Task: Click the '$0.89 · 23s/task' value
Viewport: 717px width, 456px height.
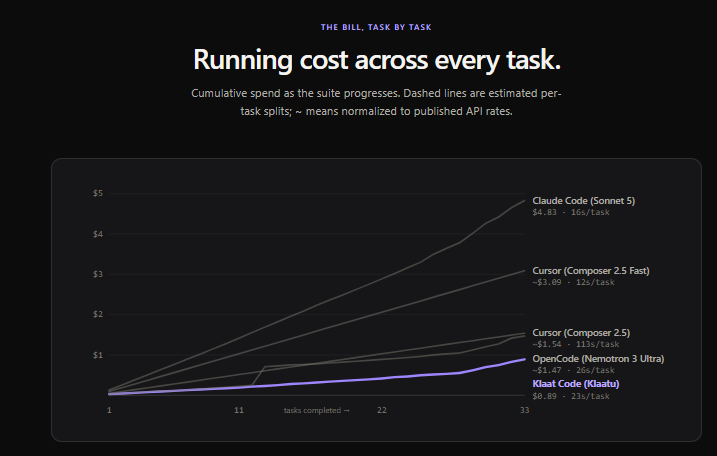Action: pos(571,396)
